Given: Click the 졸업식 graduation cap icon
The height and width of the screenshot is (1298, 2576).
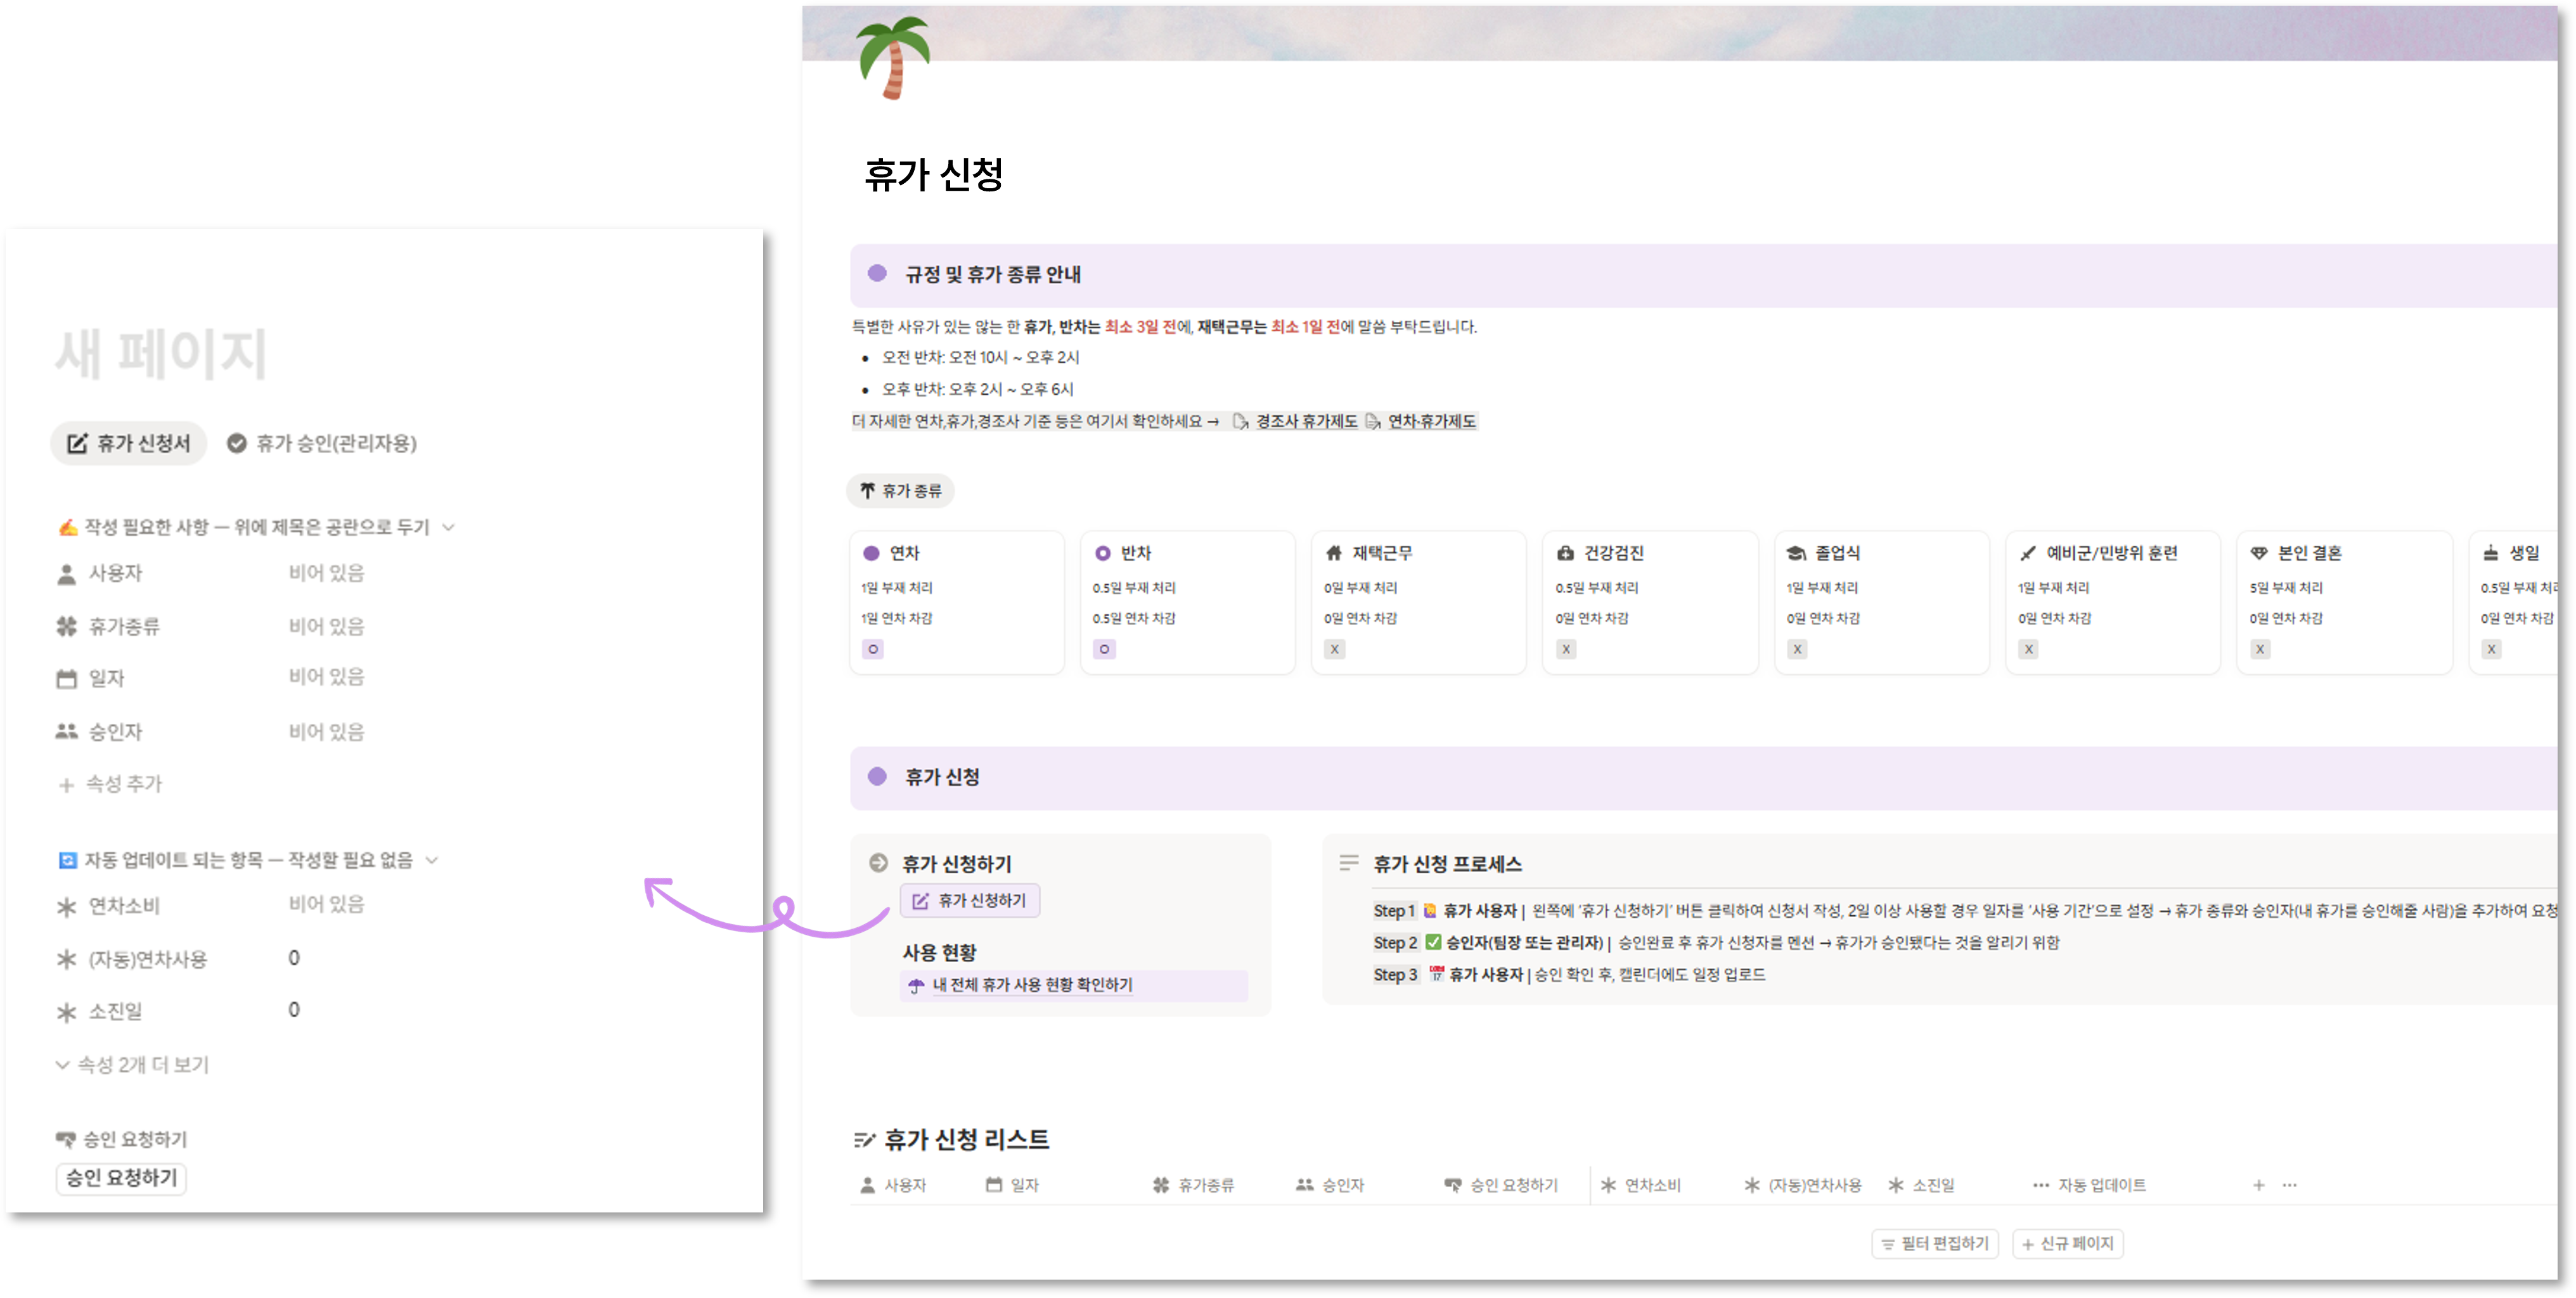Looking at the screenshot, I should click(1797, 553).
